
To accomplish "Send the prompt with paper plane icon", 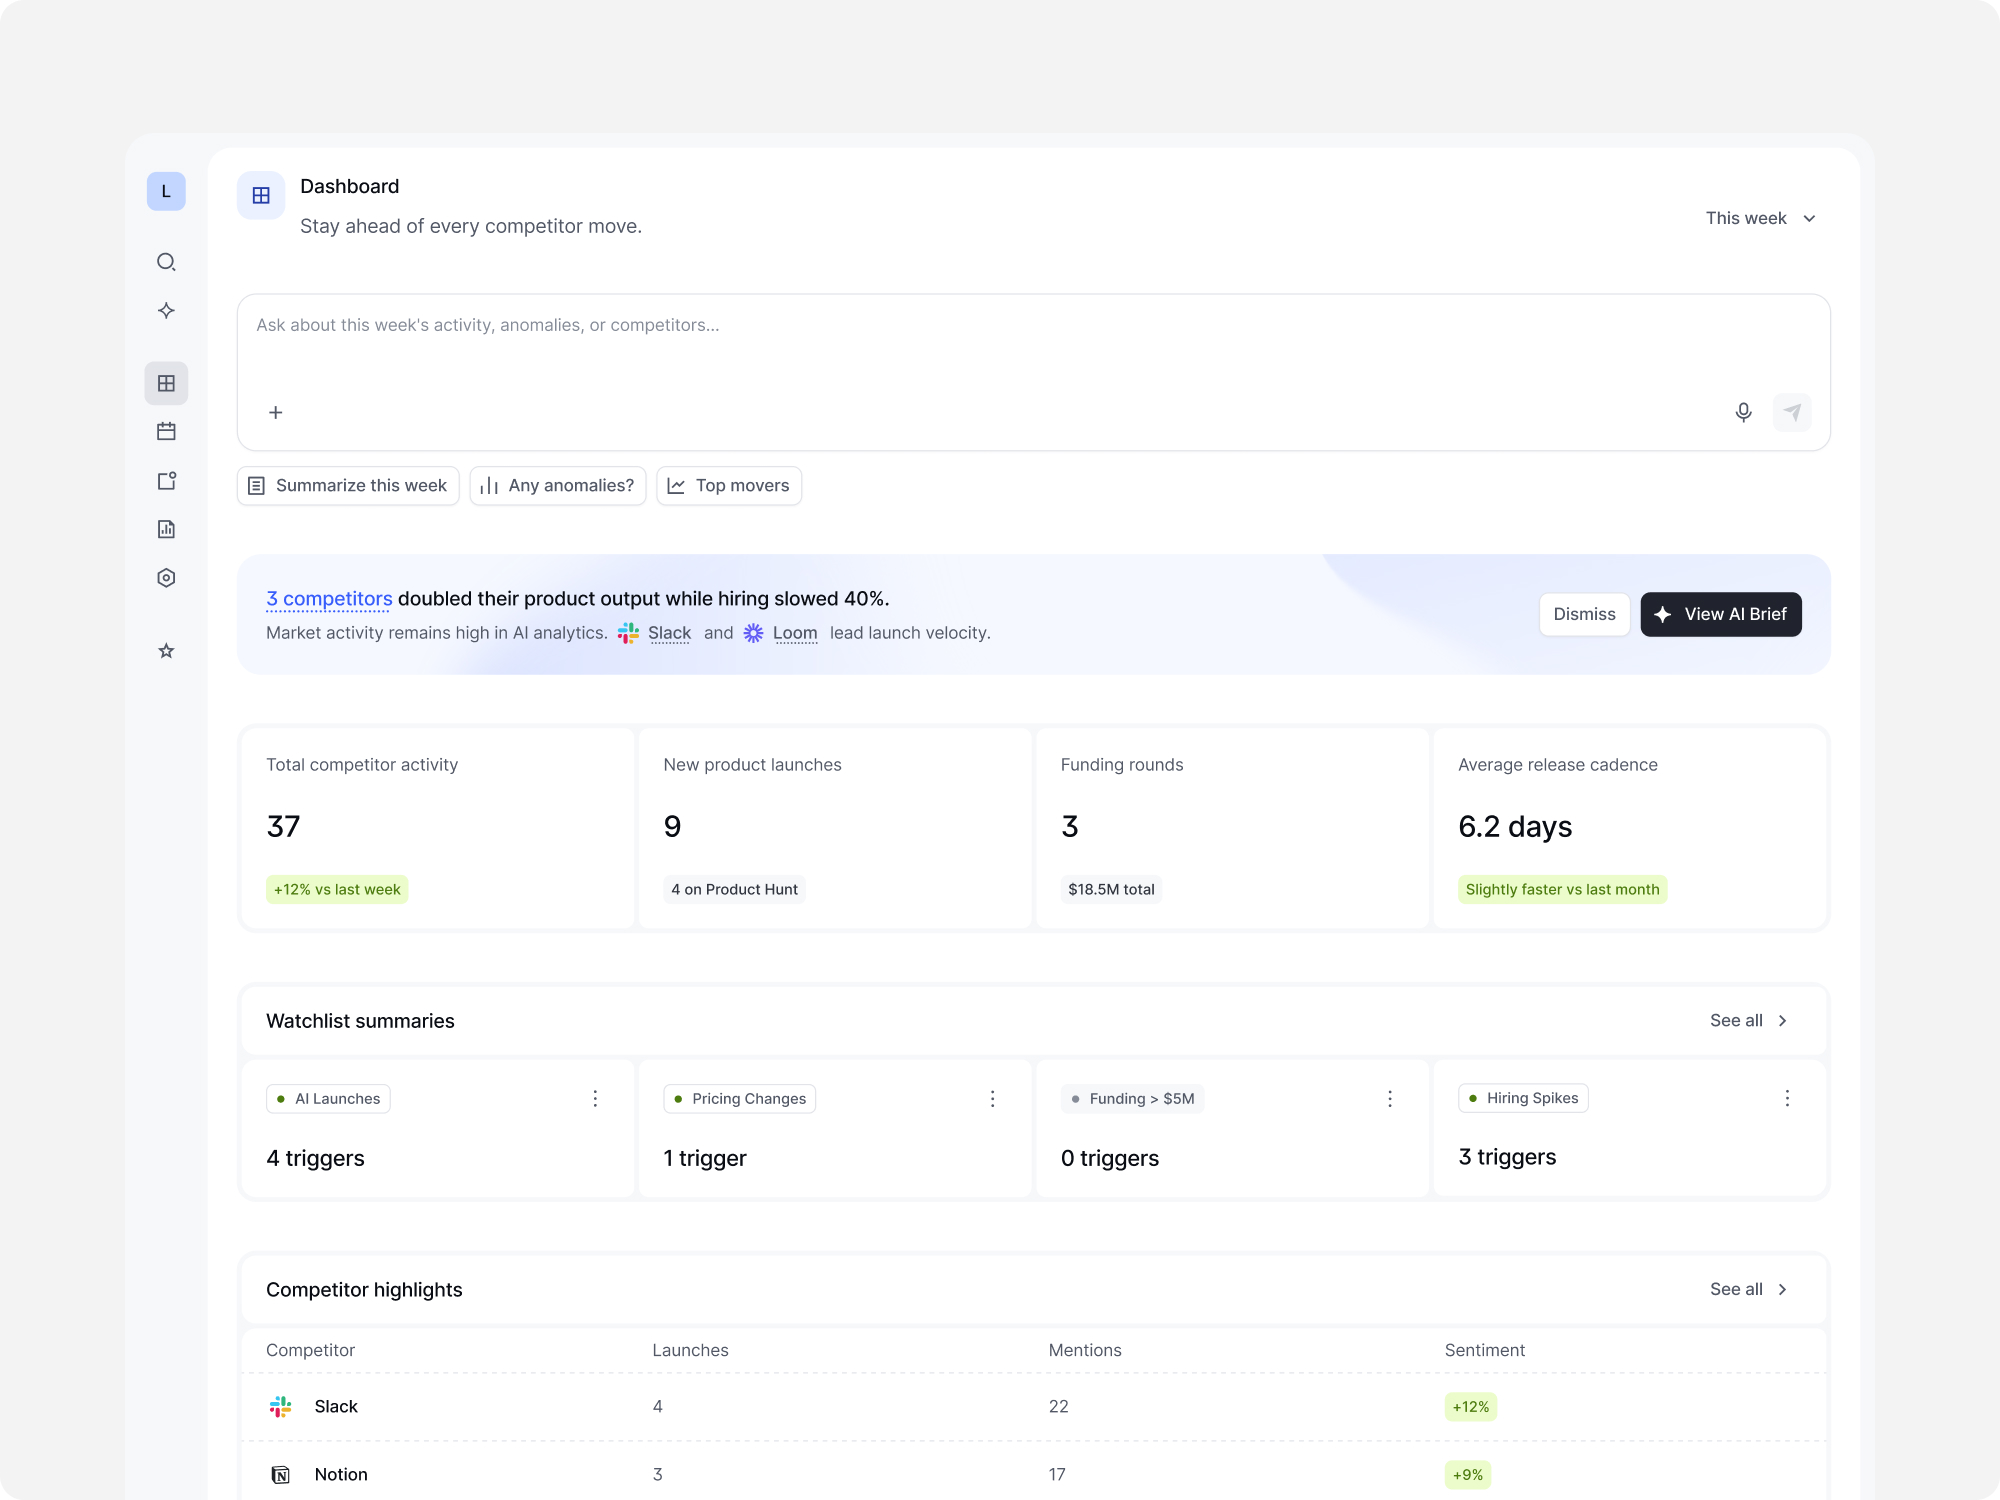I will click(x=1792, y=412).
